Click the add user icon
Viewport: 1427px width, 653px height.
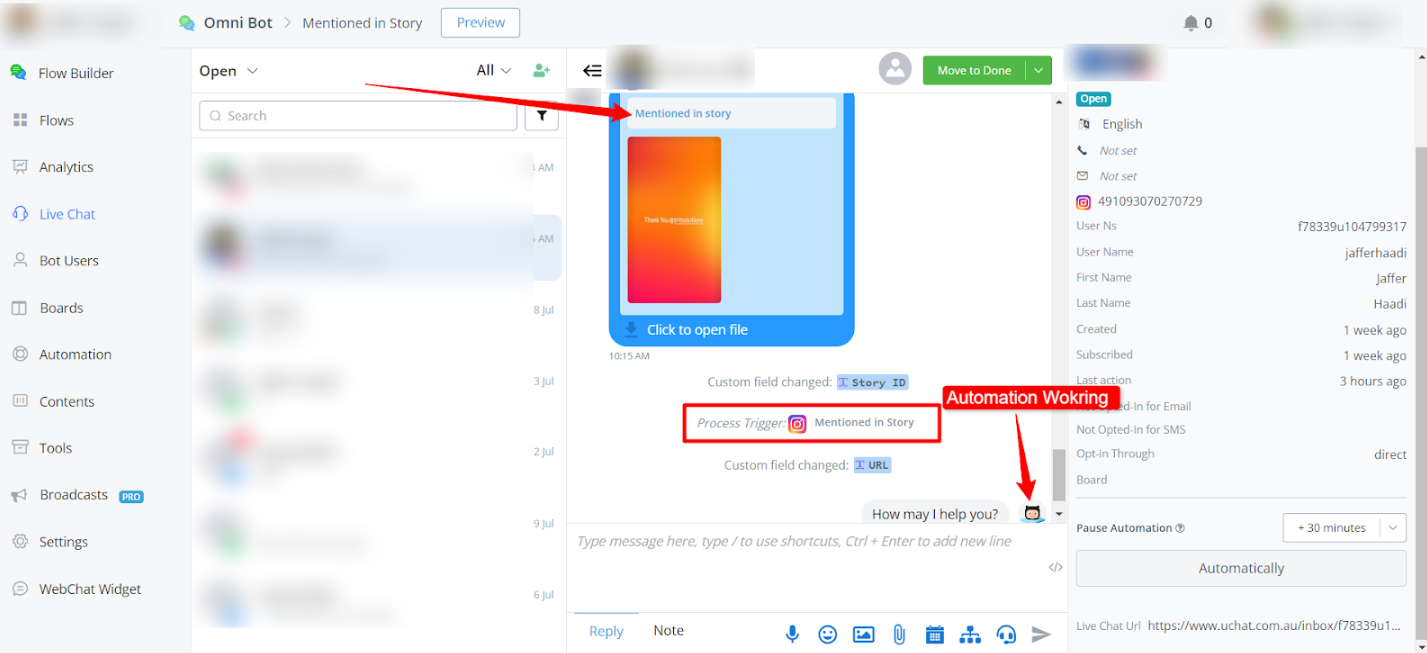tap(541, 71)
